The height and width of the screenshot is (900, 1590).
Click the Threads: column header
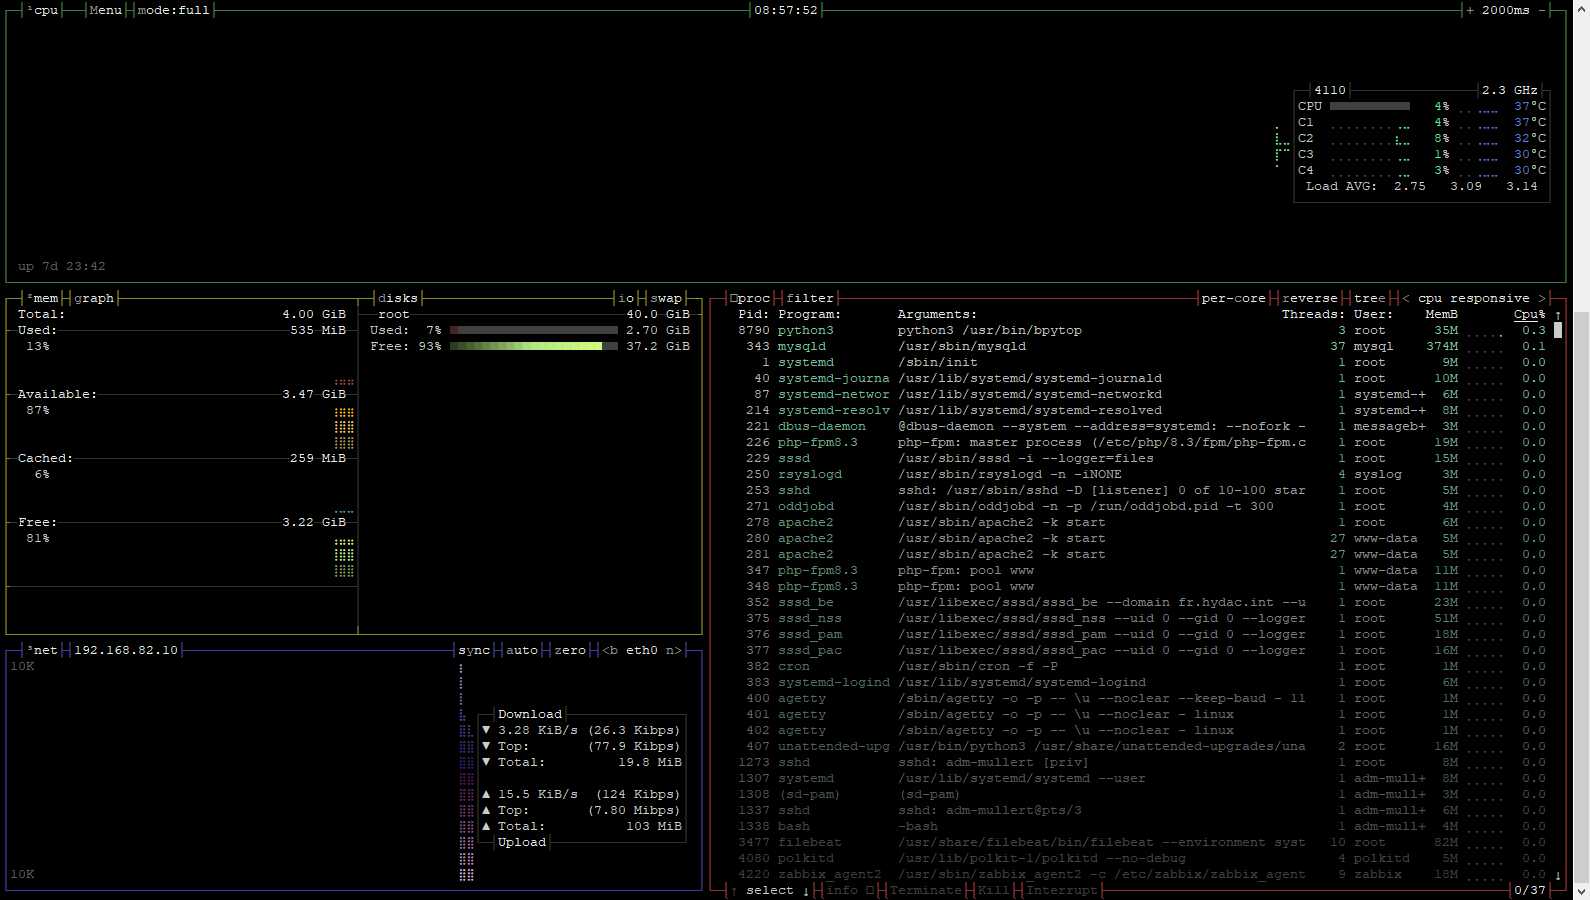coord(1314,314)
